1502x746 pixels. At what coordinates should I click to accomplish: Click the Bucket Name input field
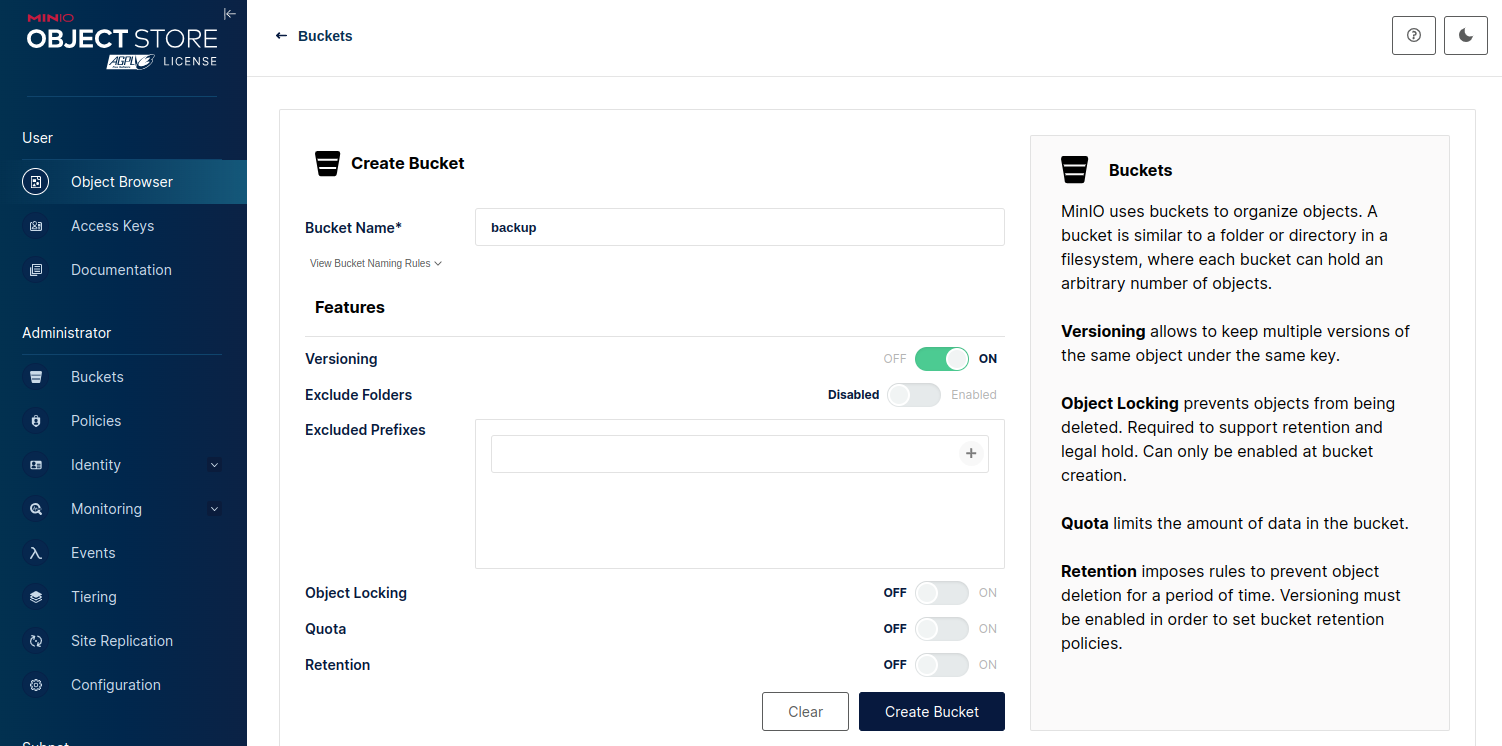click(739, 227)
